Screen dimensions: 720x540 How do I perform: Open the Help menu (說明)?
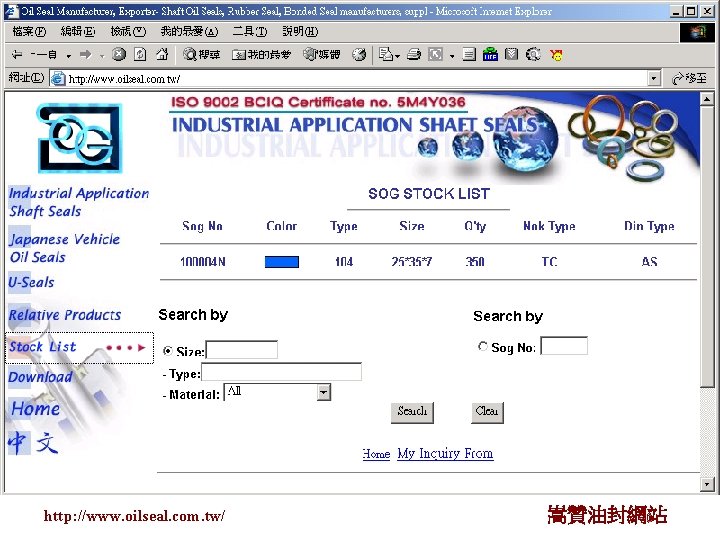[300, 31]
